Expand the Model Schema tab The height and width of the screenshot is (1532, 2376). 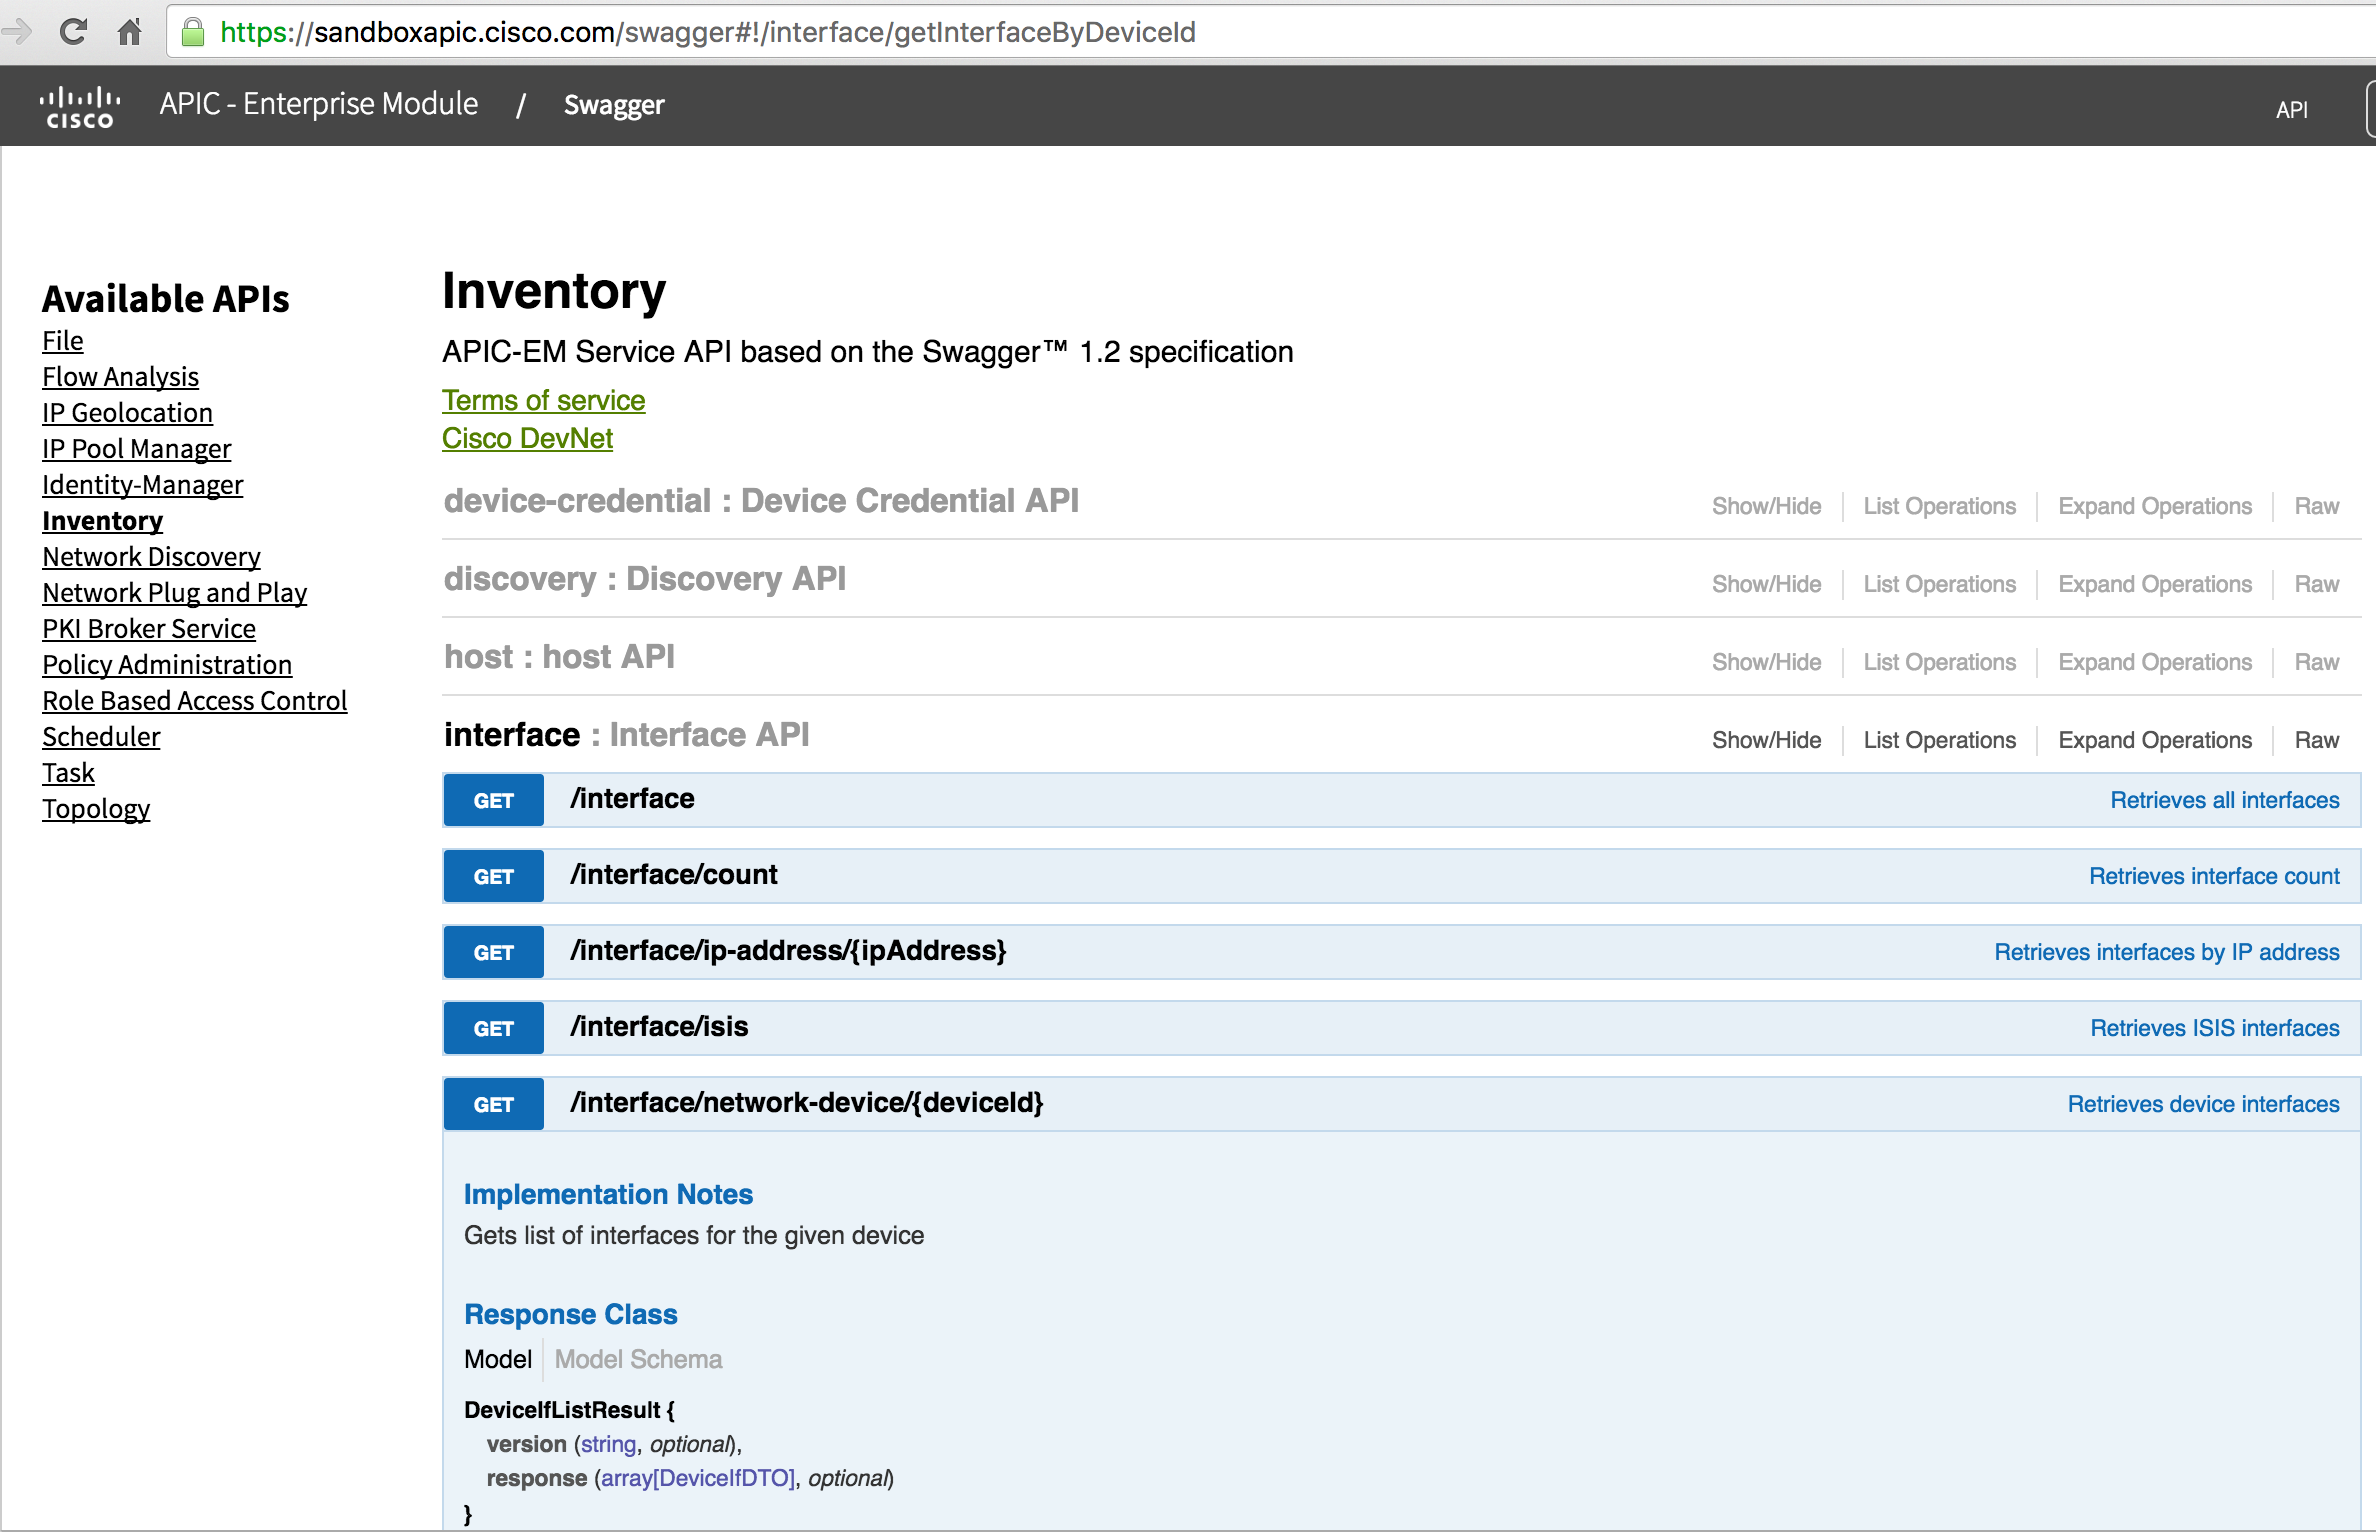637,1359
